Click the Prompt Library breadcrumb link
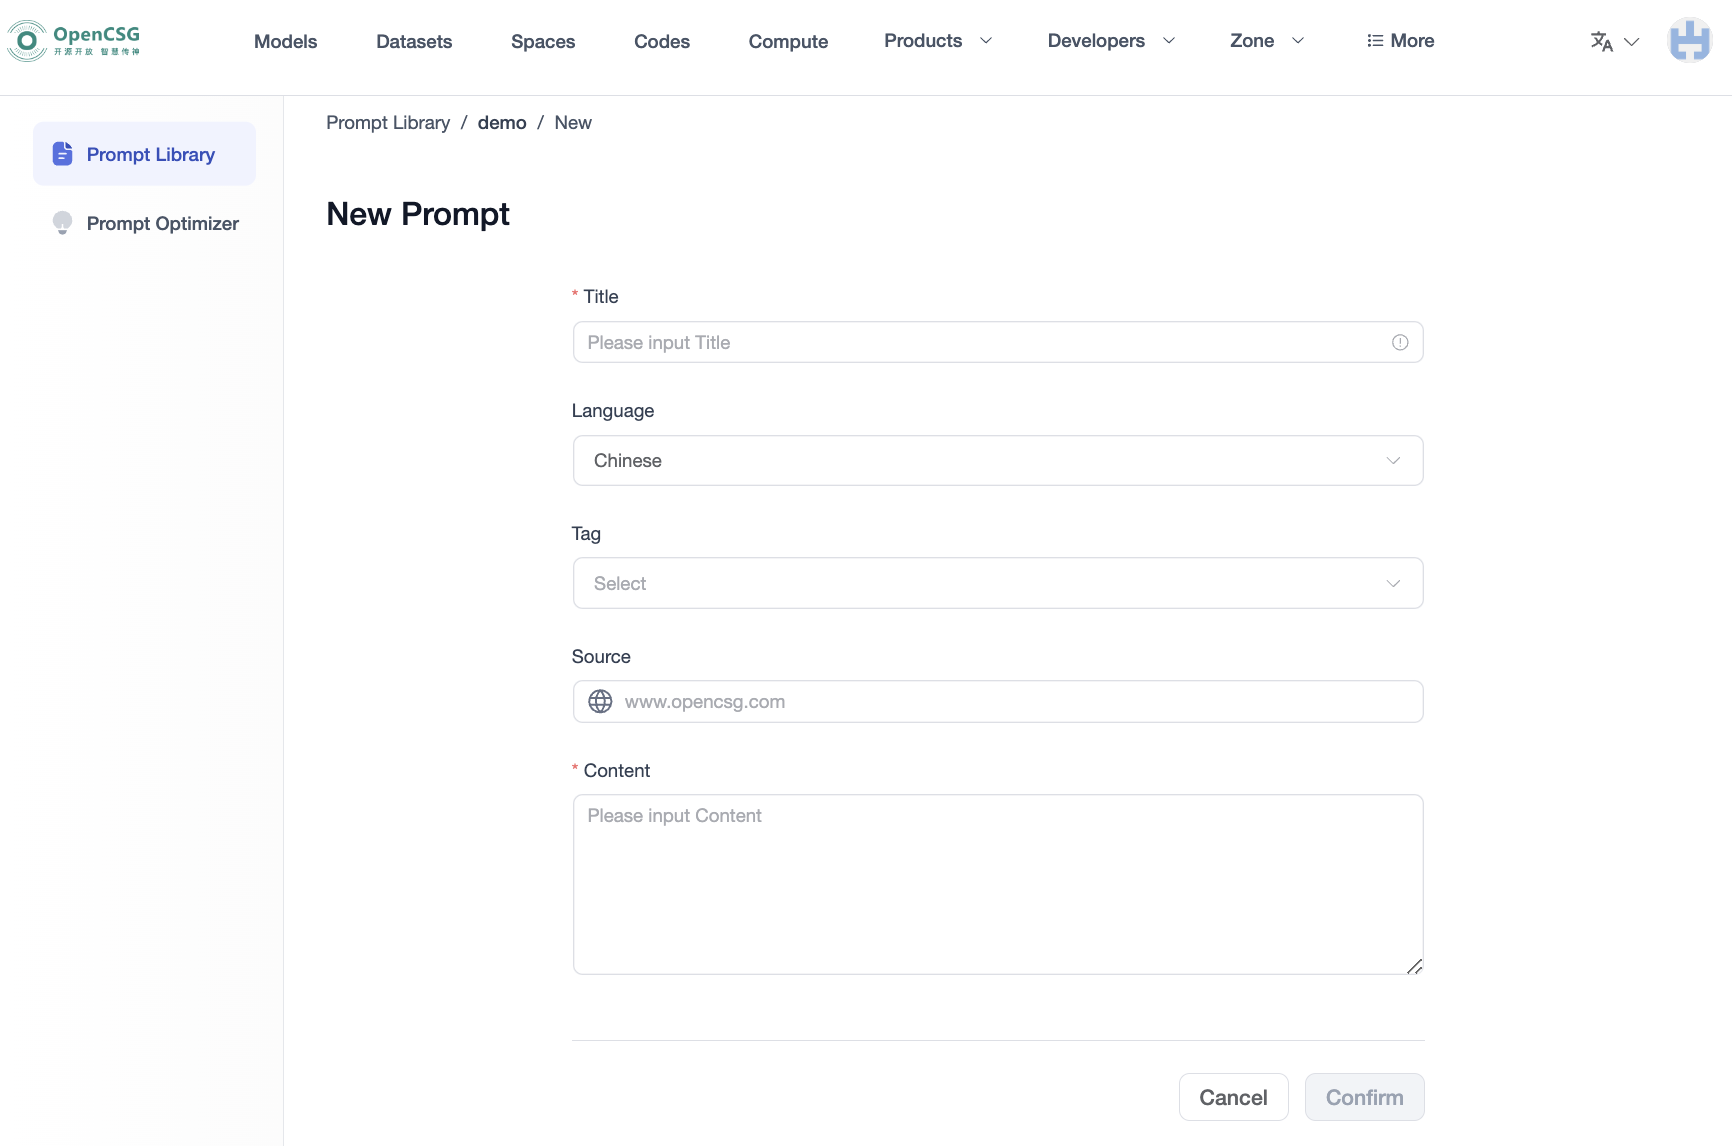 388,122
